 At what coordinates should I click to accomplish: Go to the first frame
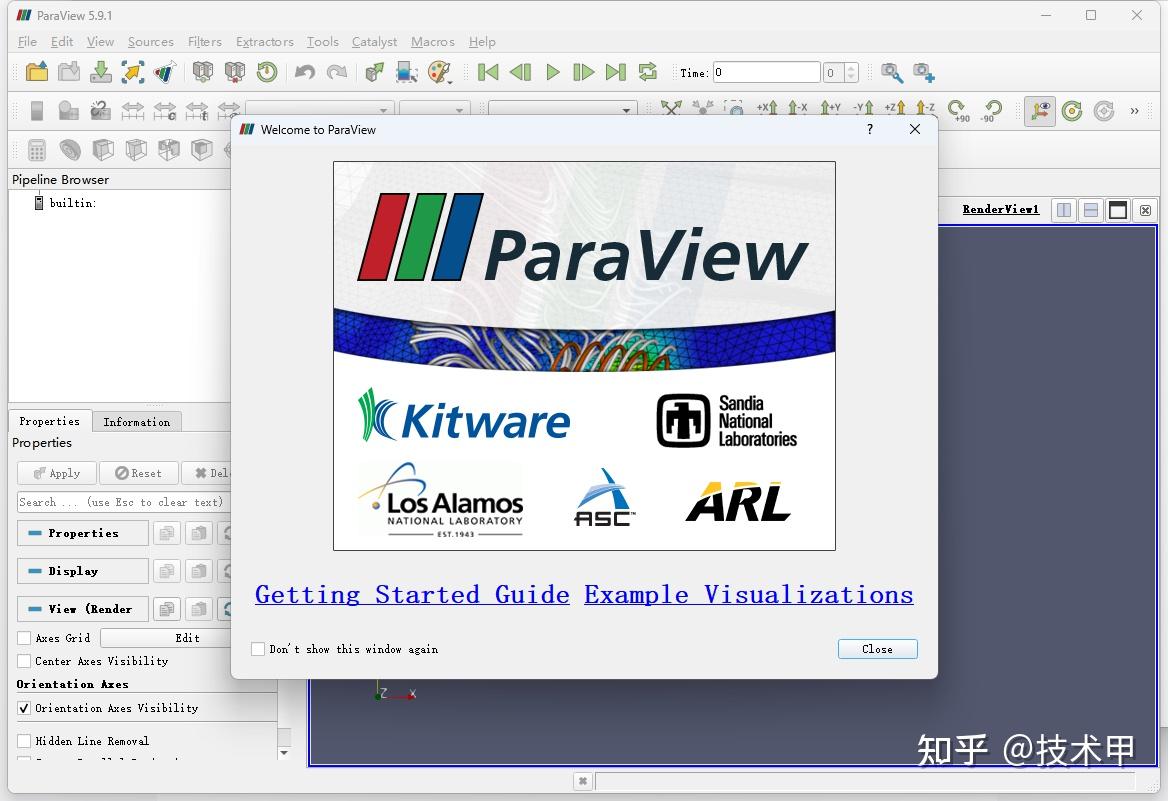488,72
